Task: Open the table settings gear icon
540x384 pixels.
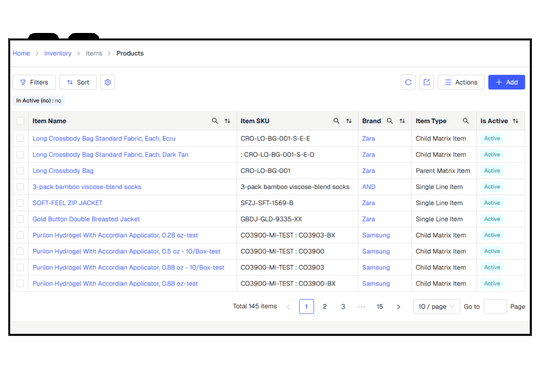Action: (x=107, y=82)
